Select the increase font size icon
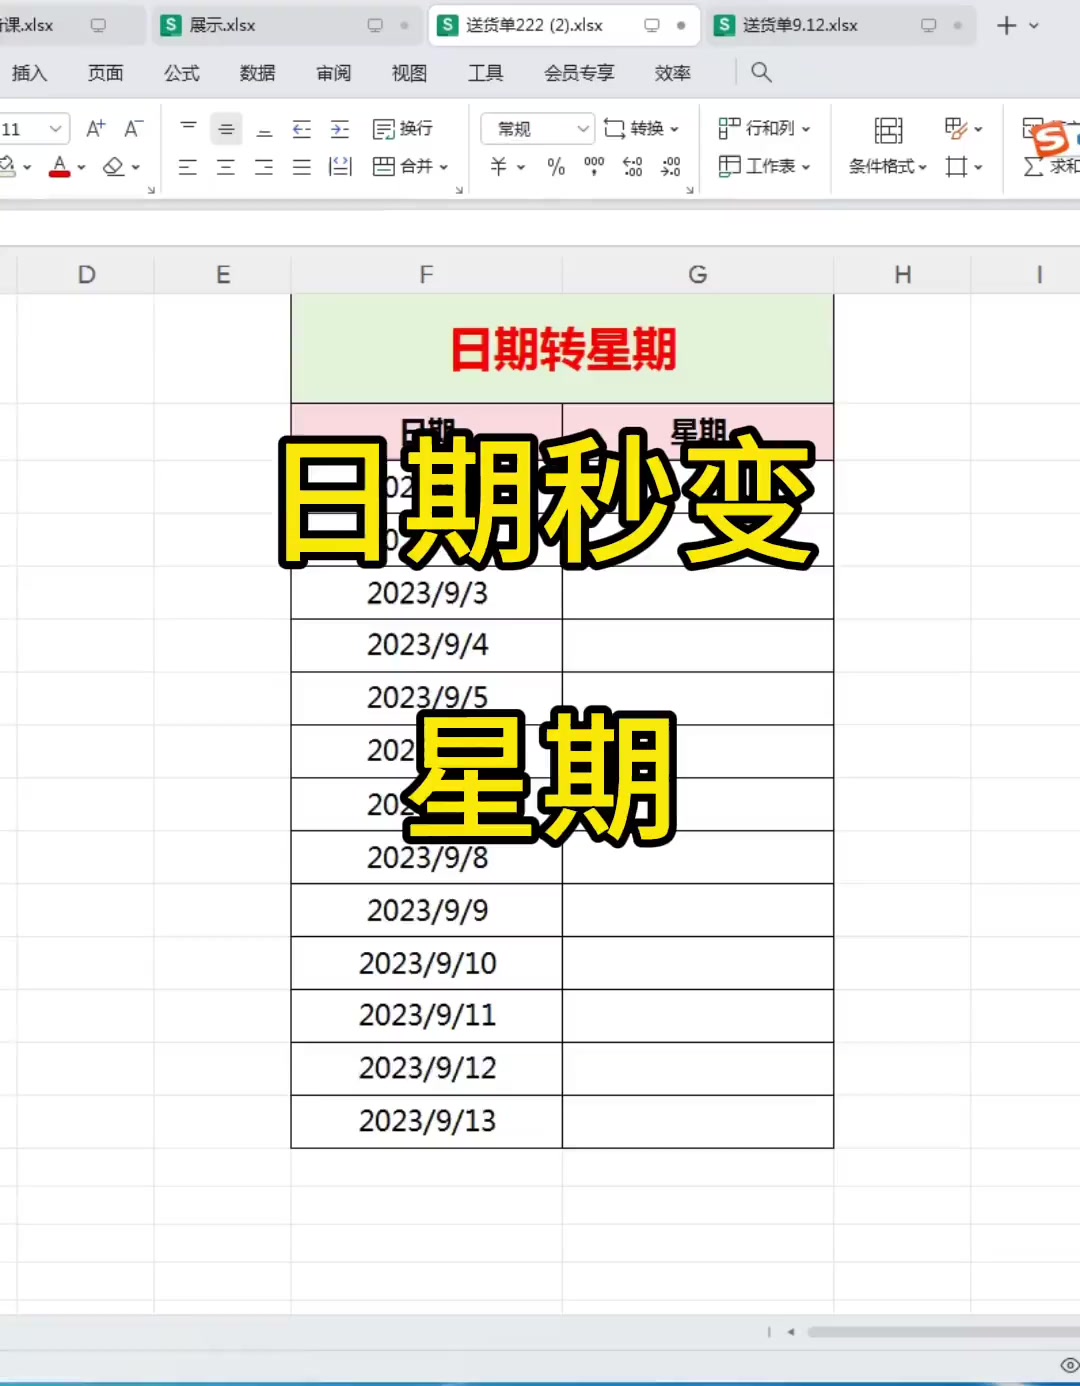This screenshot has width=1080, height=1386. tap(95, 128)
